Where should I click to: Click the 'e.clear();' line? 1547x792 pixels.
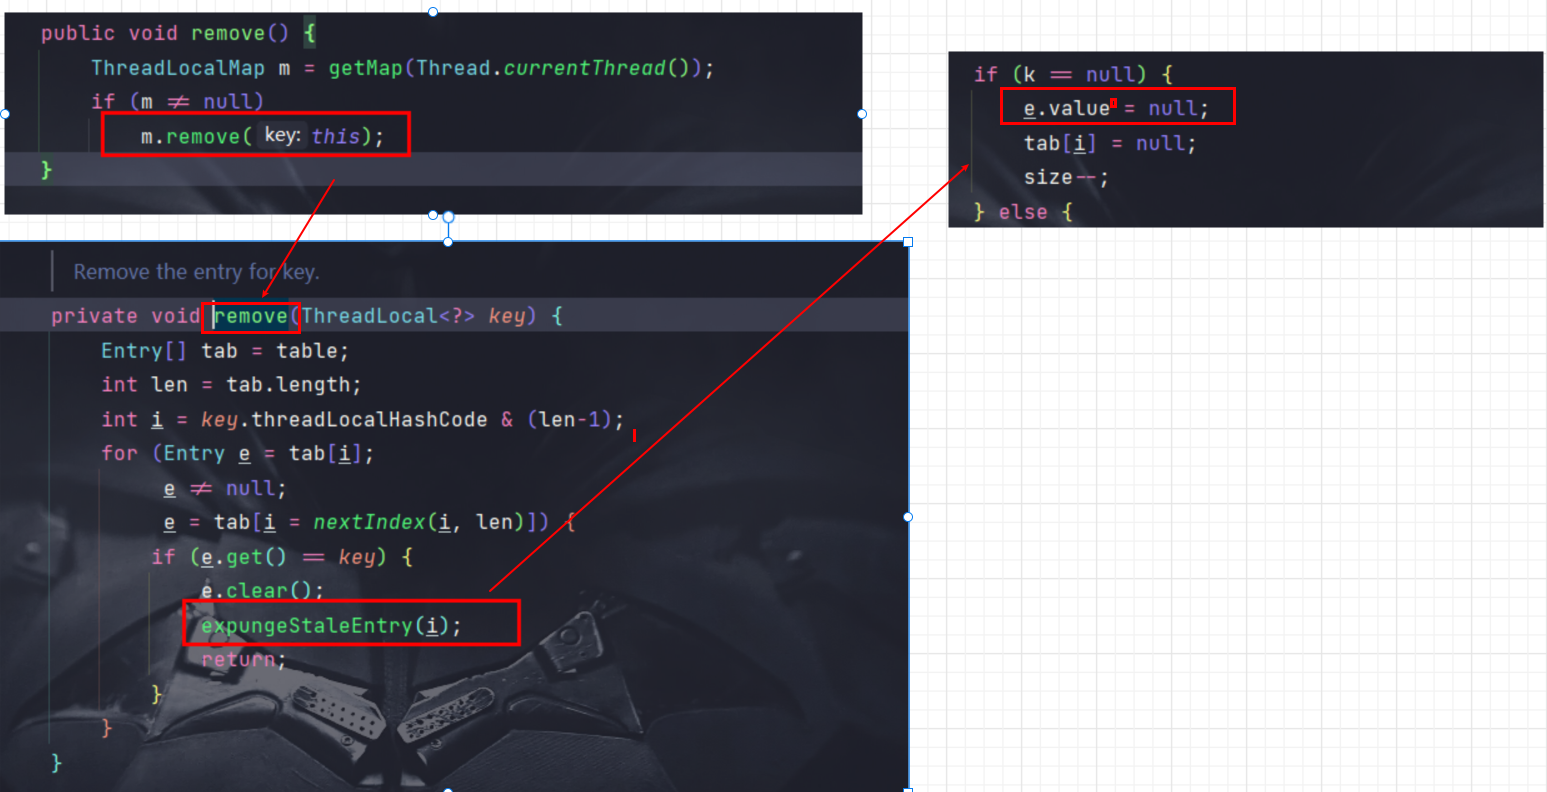click(x=262, y=591)
